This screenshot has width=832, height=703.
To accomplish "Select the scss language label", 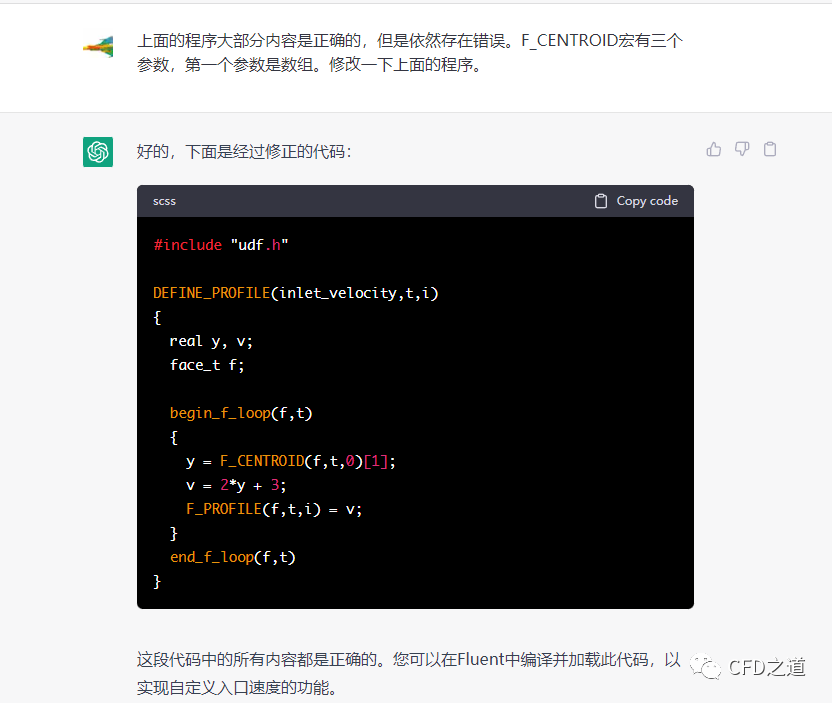I will pyautogui.click(x=163, y=200).
